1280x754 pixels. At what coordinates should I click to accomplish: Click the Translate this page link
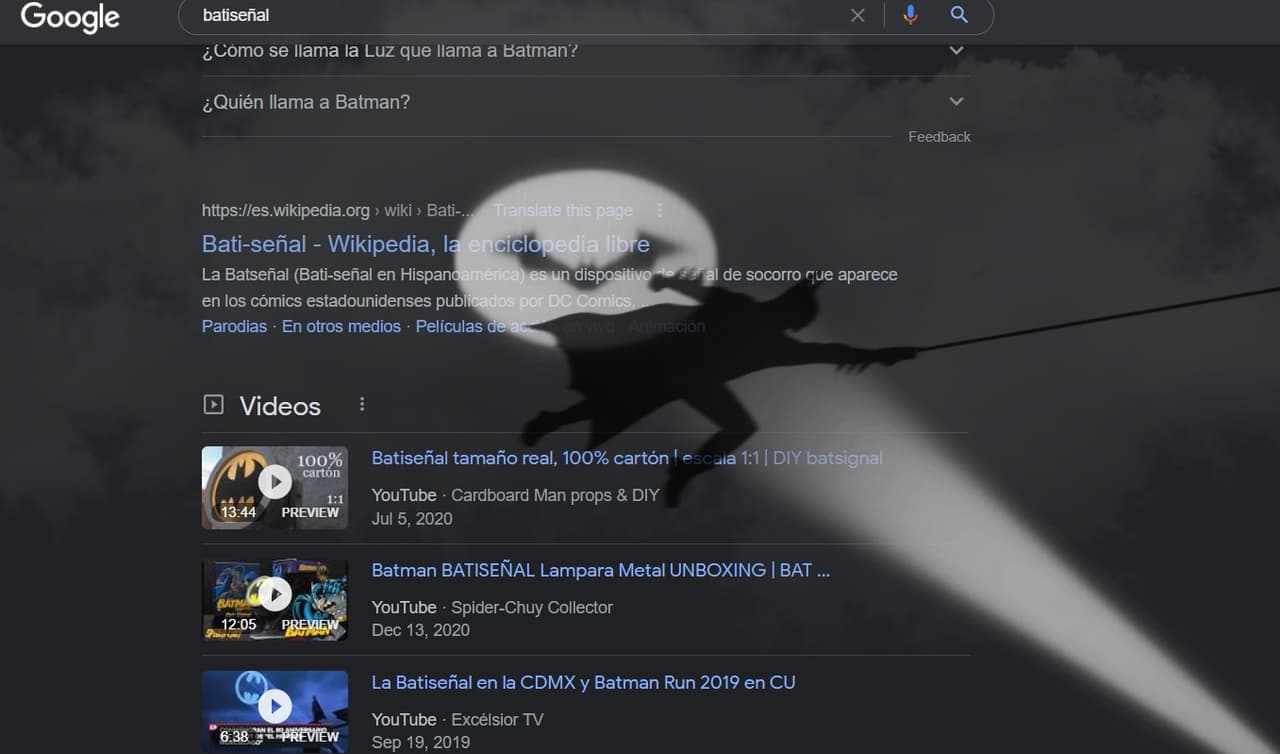(x=562, y=210)
